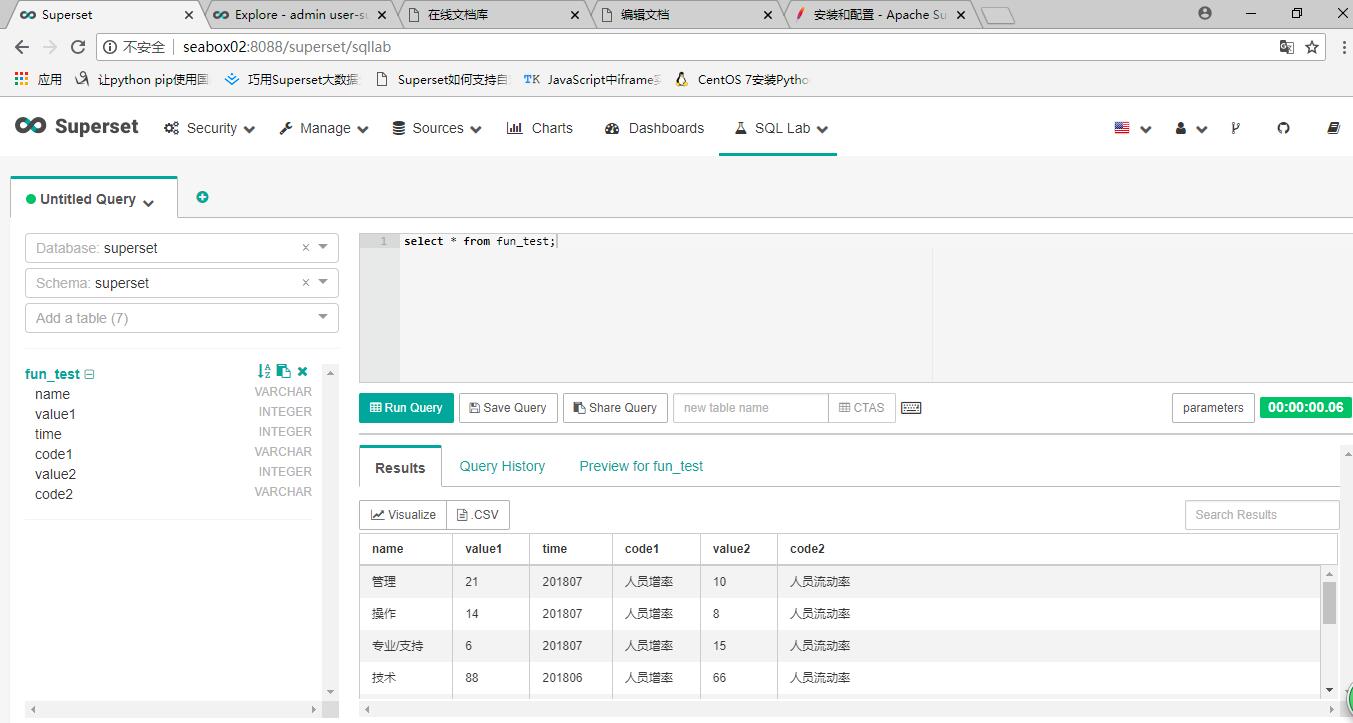
Task: Open the GitHub icon link
Action: point(1284,128)
